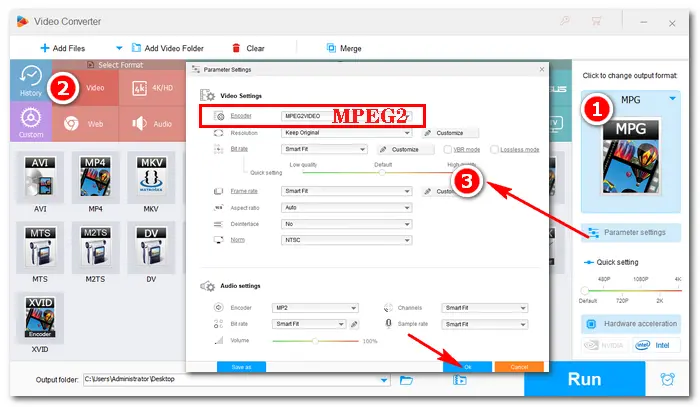Screen dimensions: 700x407
Task: Click the batch film icon beside folder
Action: [x=460, y=380]
